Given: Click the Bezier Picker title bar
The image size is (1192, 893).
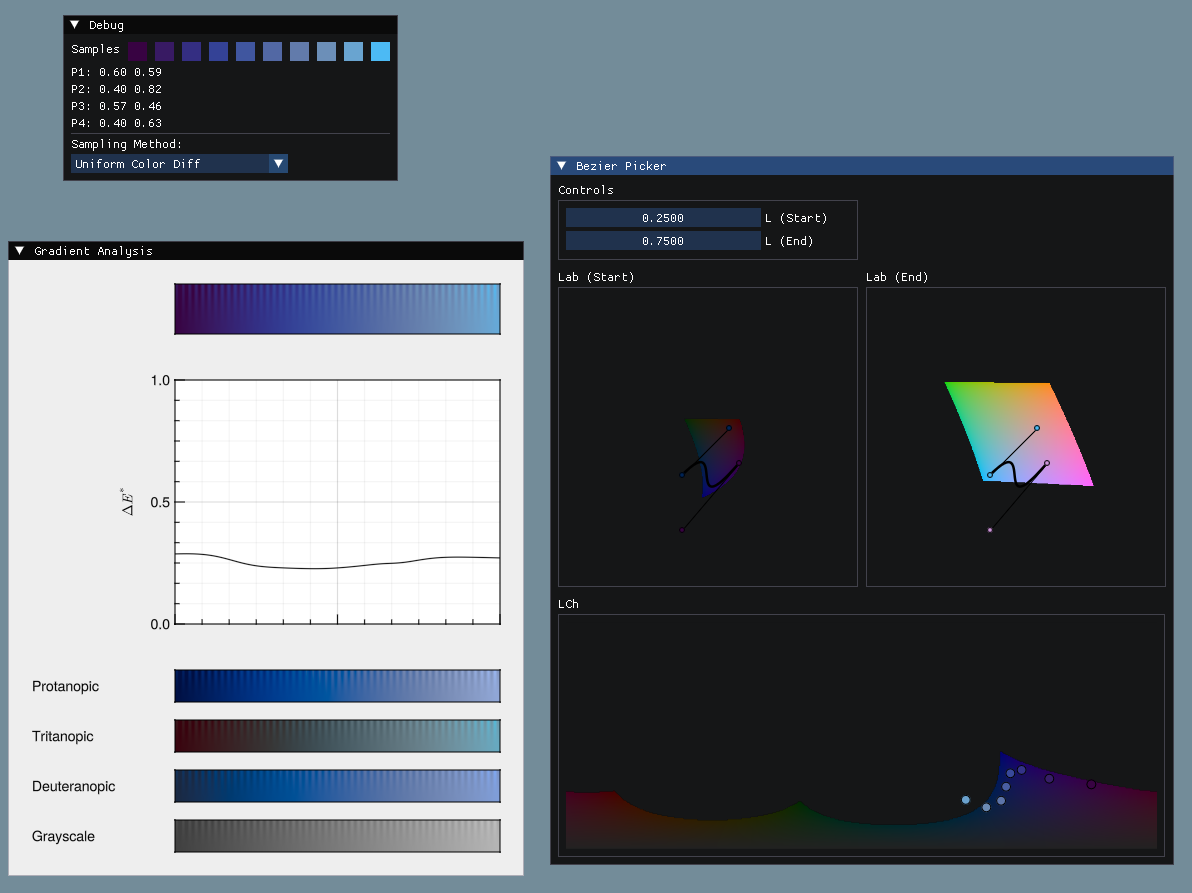Looking at the screenshot, I should click(862, 166).
